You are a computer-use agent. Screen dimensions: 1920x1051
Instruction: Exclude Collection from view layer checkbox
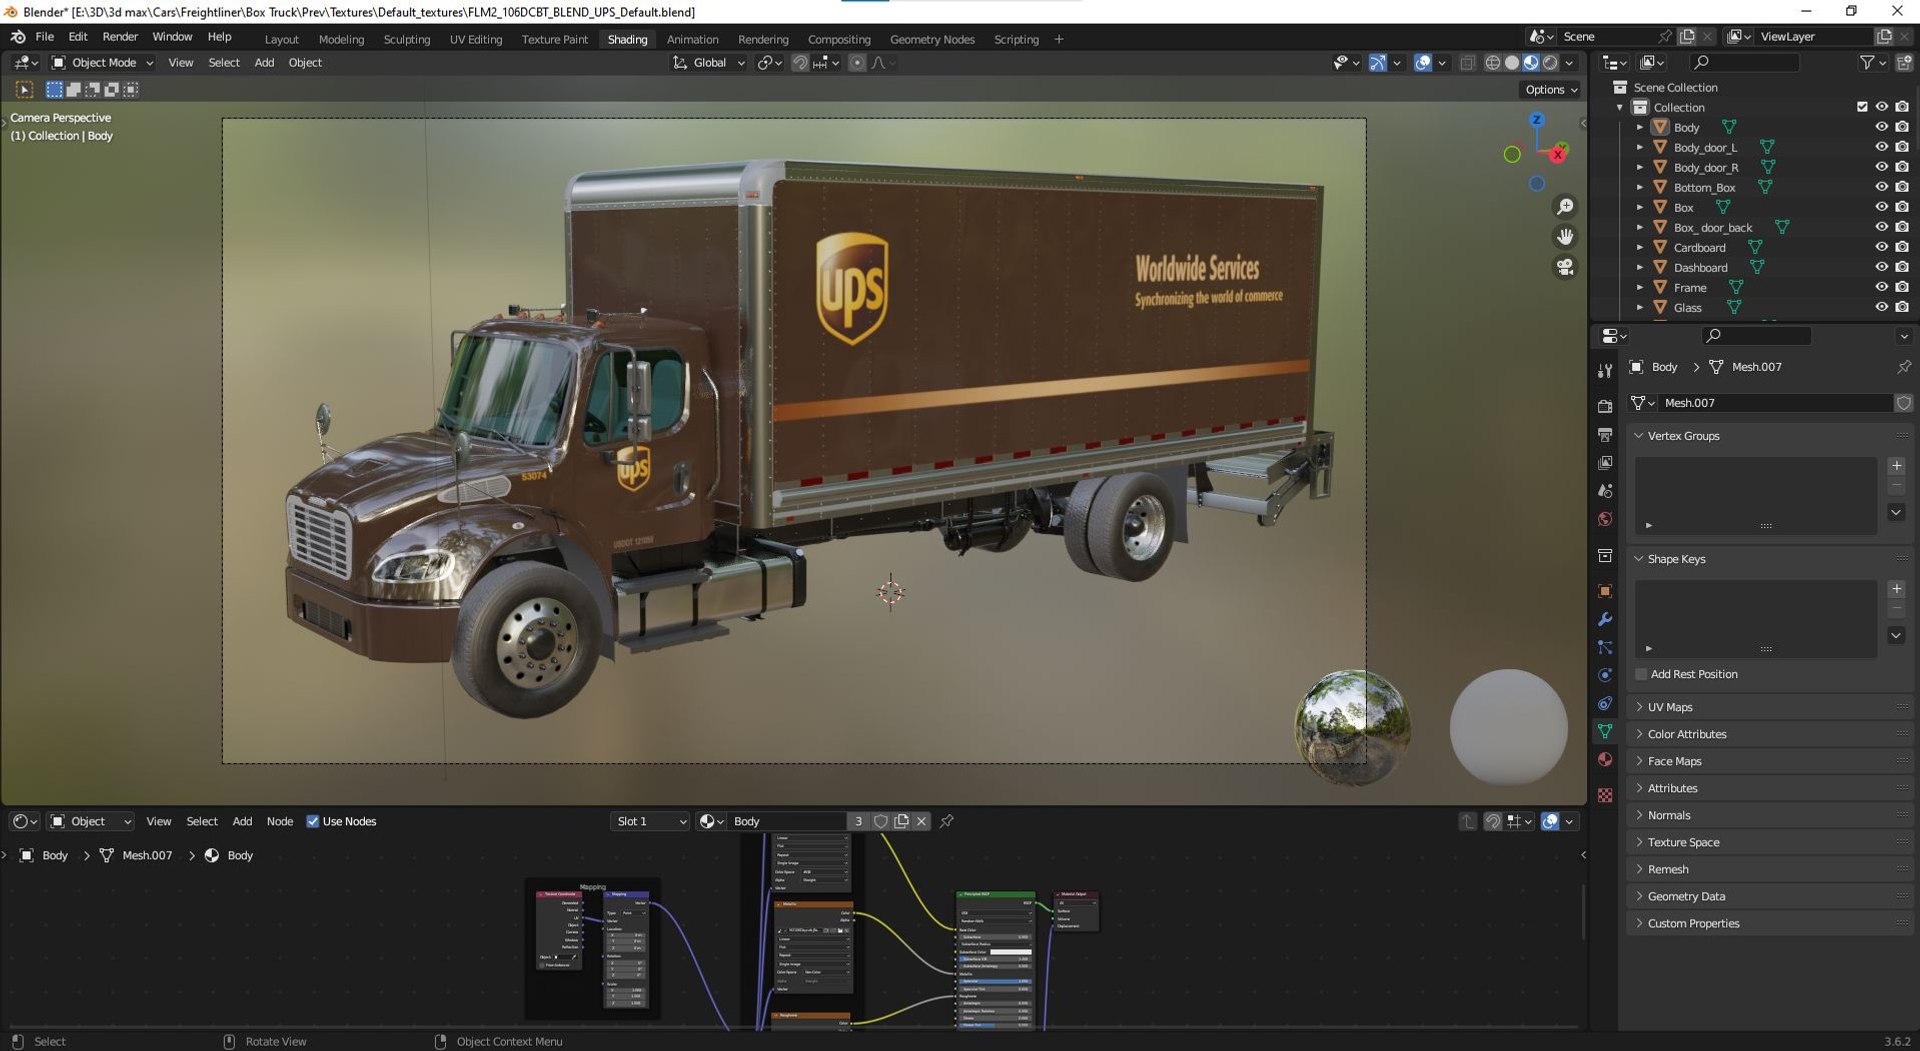coord(1862,107)
